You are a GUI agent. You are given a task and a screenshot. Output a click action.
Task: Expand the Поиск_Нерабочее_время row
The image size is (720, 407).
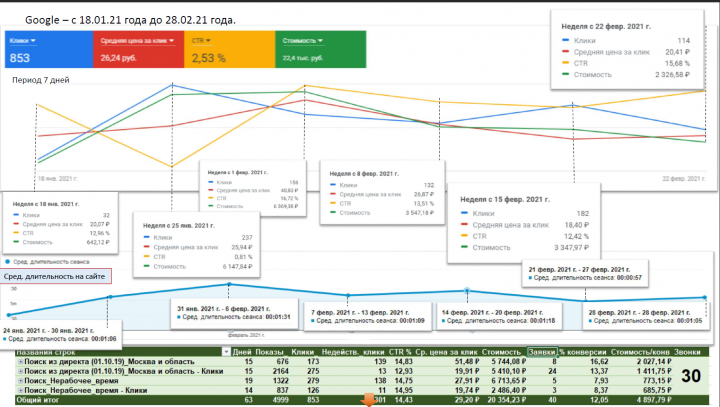pos(20,381)
